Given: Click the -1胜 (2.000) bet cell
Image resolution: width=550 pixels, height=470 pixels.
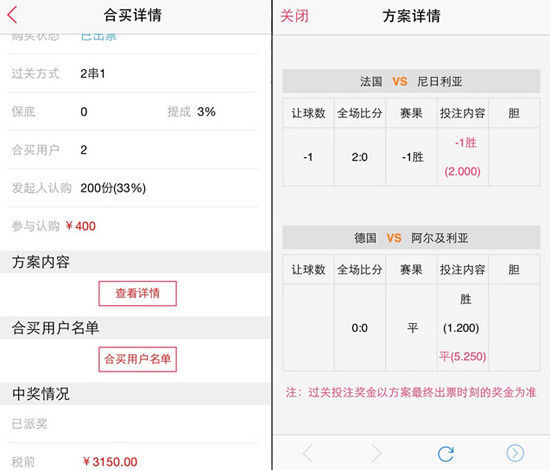Looking at the screenshot, I should point(463,157).
